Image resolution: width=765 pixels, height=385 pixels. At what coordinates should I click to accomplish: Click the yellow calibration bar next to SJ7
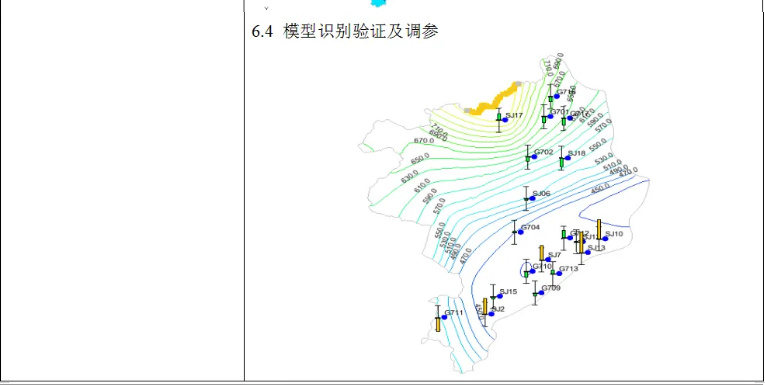[542, 253]
